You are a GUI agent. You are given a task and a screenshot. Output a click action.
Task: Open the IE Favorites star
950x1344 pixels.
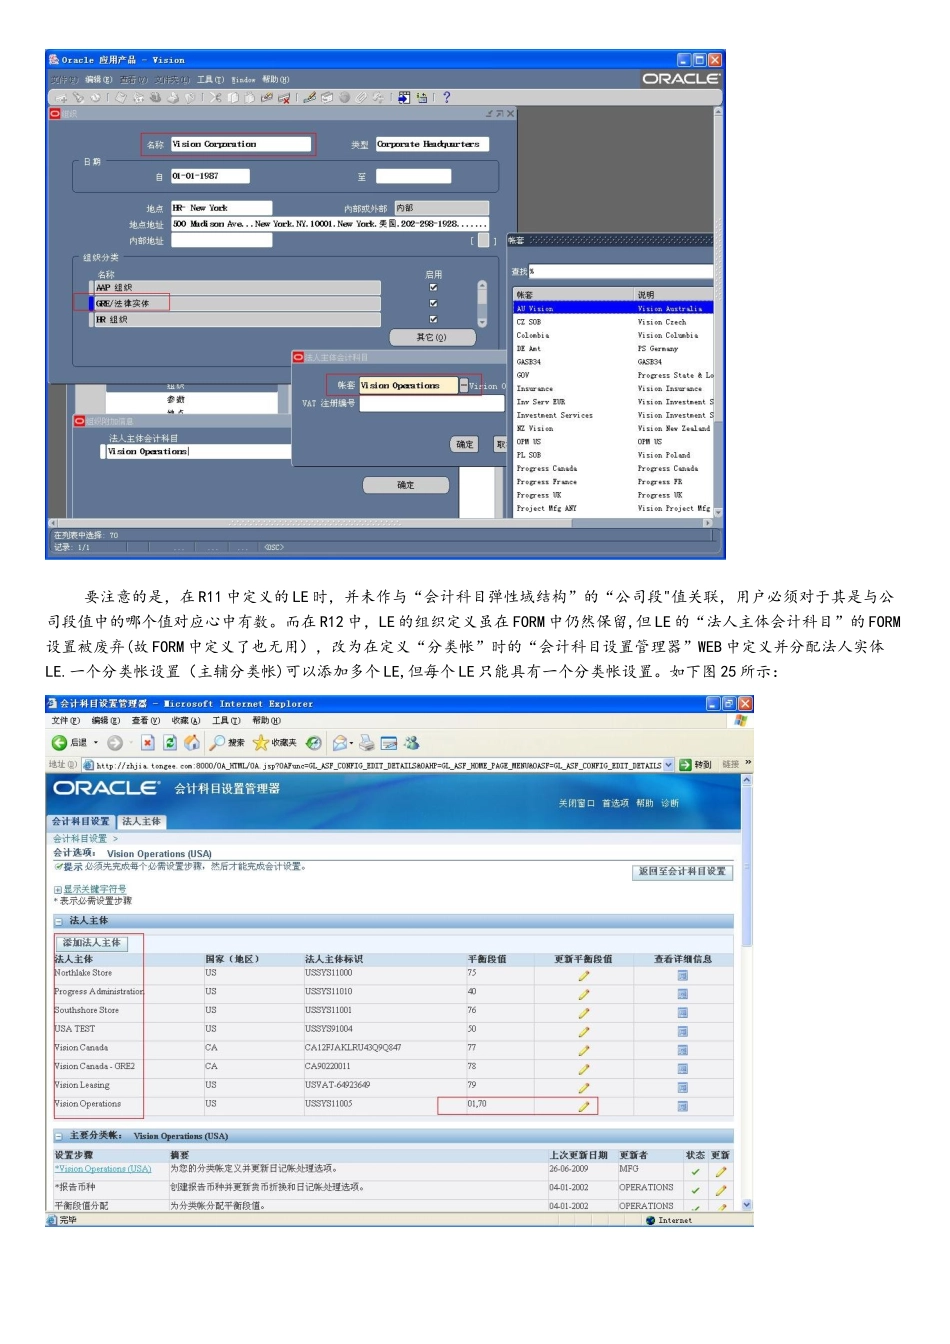[x=261, y=743]
